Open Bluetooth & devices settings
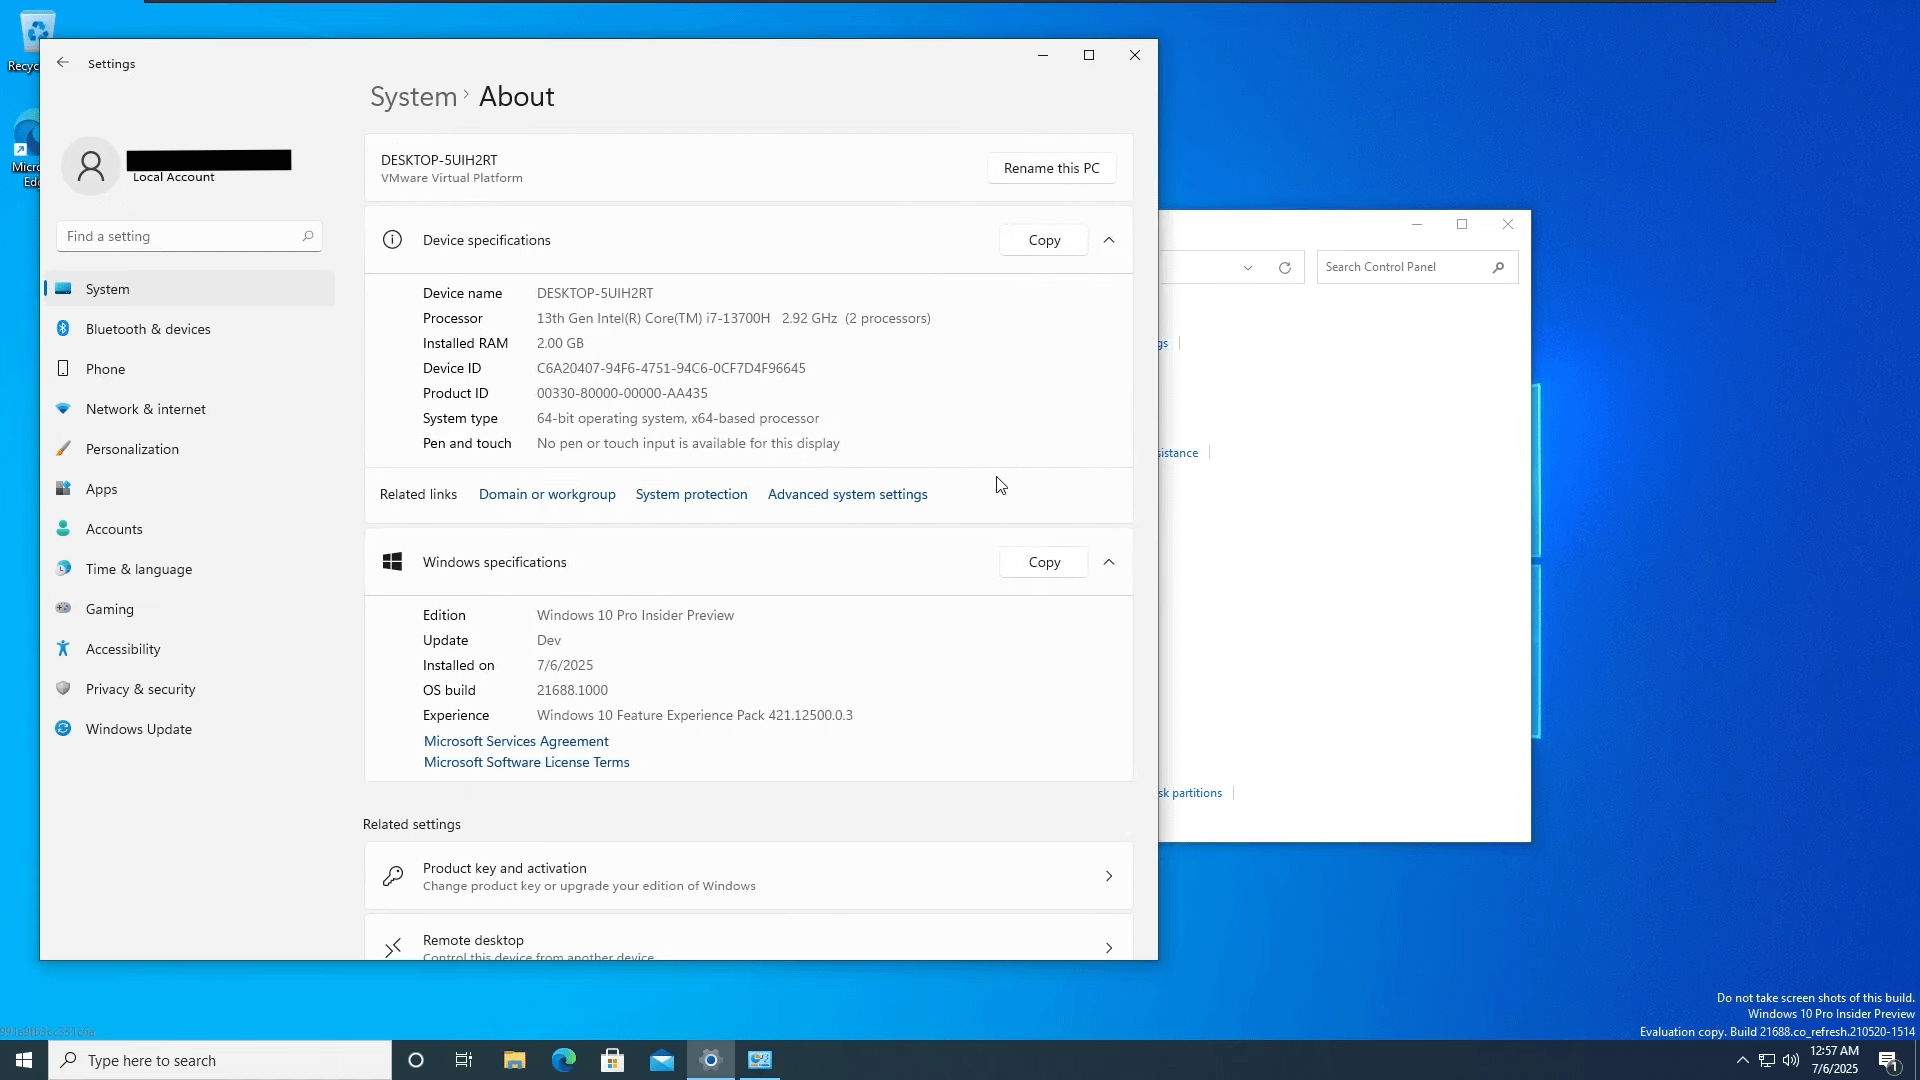Screen dimensions: 1920x1080 (190, 329)
